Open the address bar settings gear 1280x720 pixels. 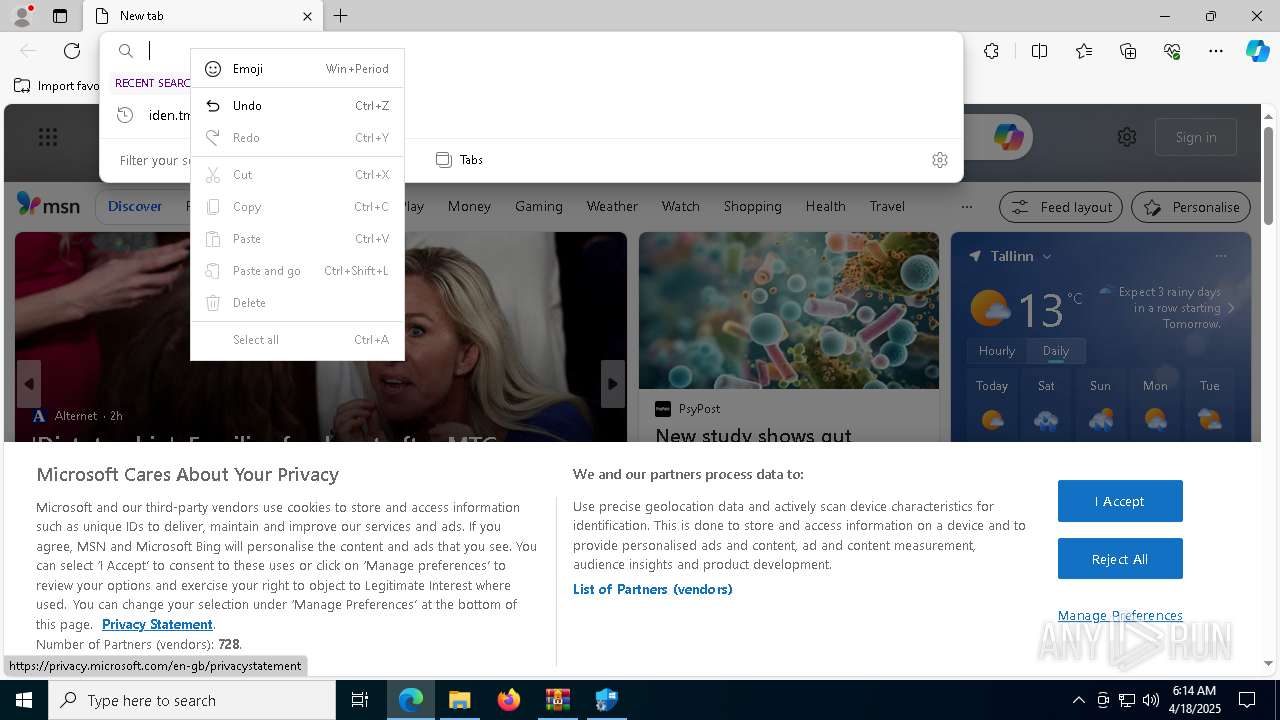(939, 160)
